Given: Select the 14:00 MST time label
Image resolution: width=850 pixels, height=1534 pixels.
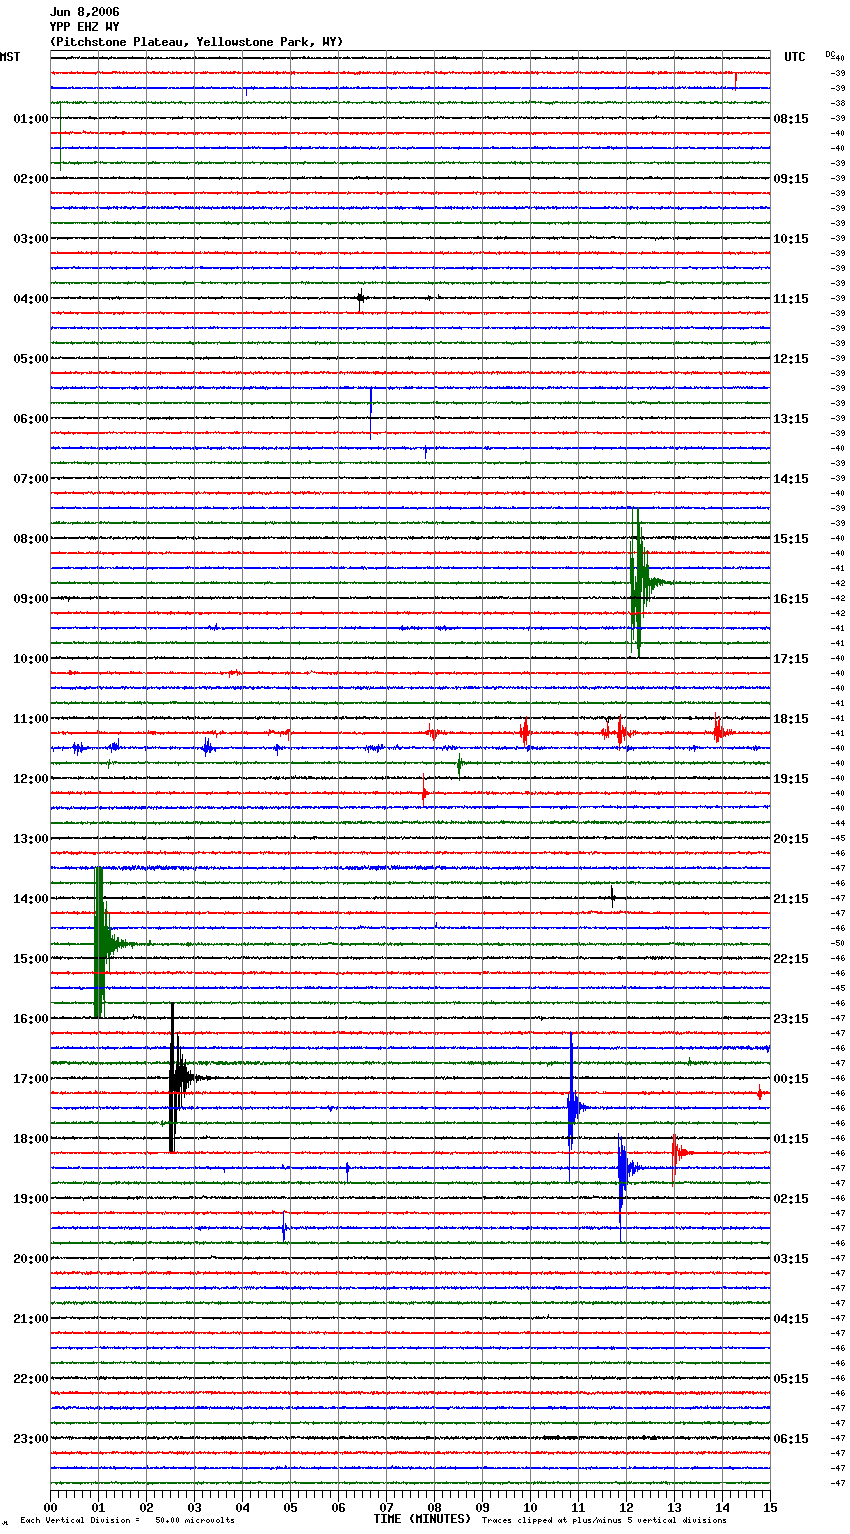Looking at the screenshot, I should (31, 898).
